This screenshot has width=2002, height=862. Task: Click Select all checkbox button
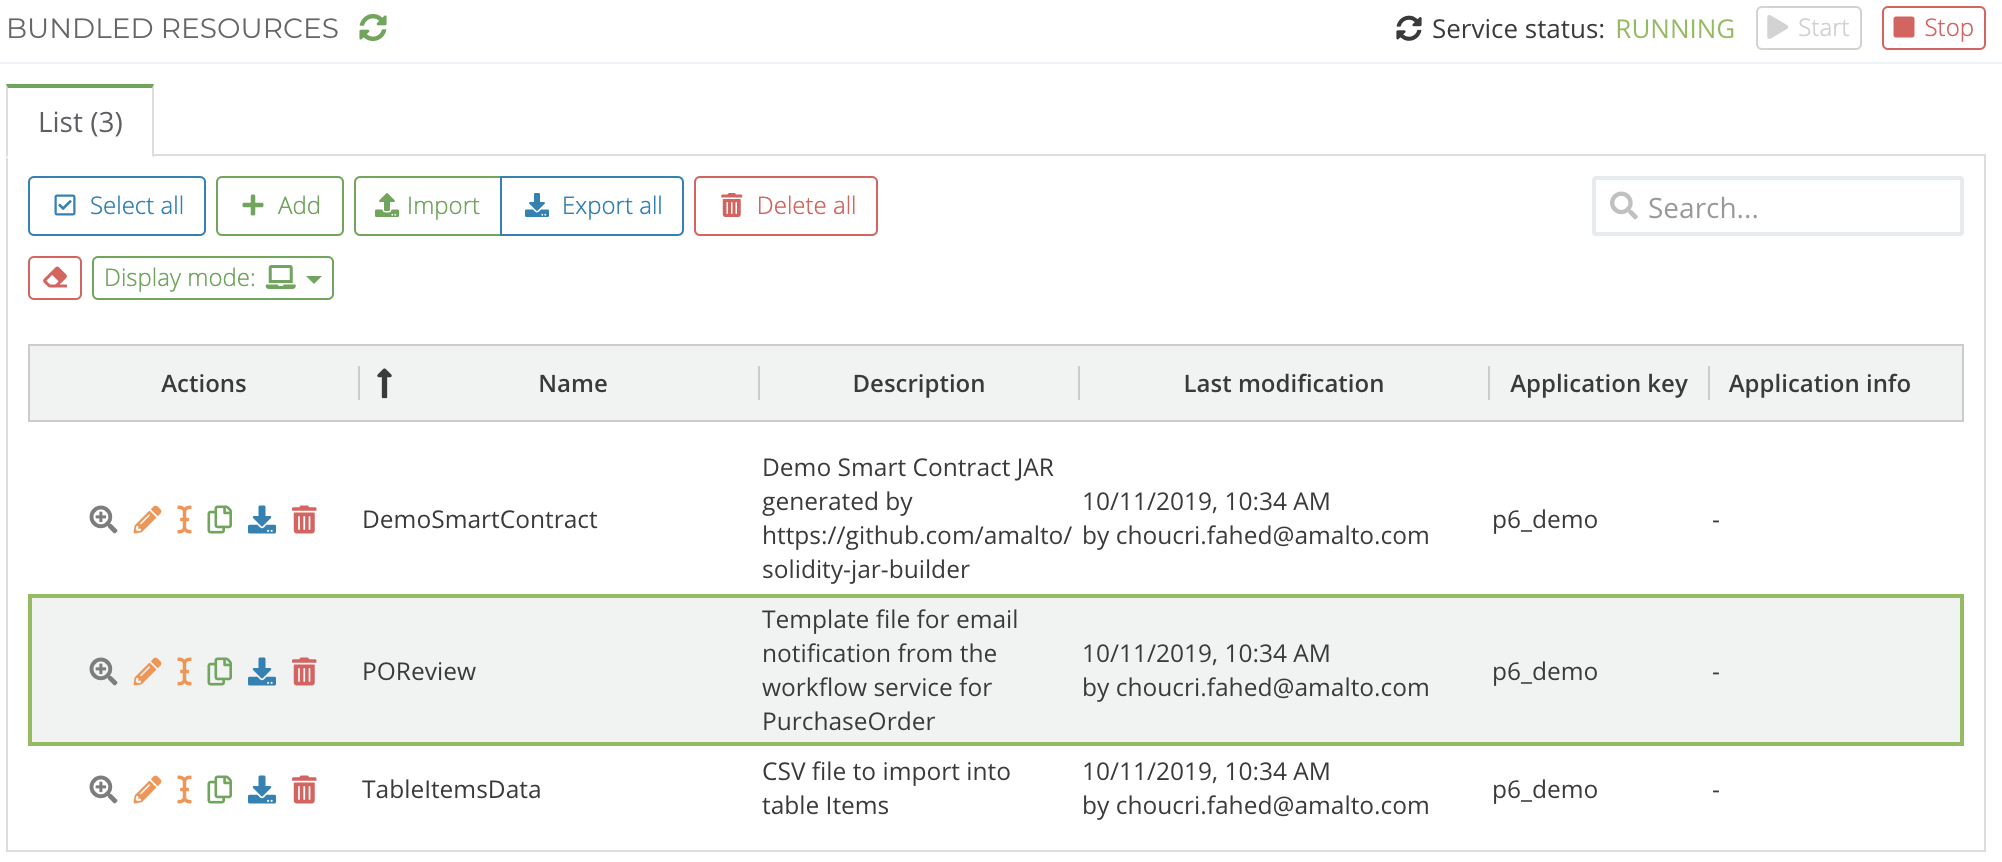click(x=117, y=206)
